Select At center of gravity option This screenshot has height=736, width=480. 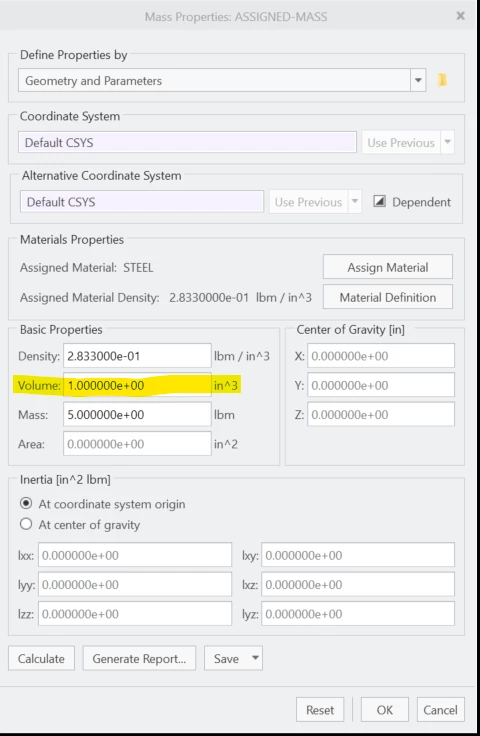tap(26, 524)
